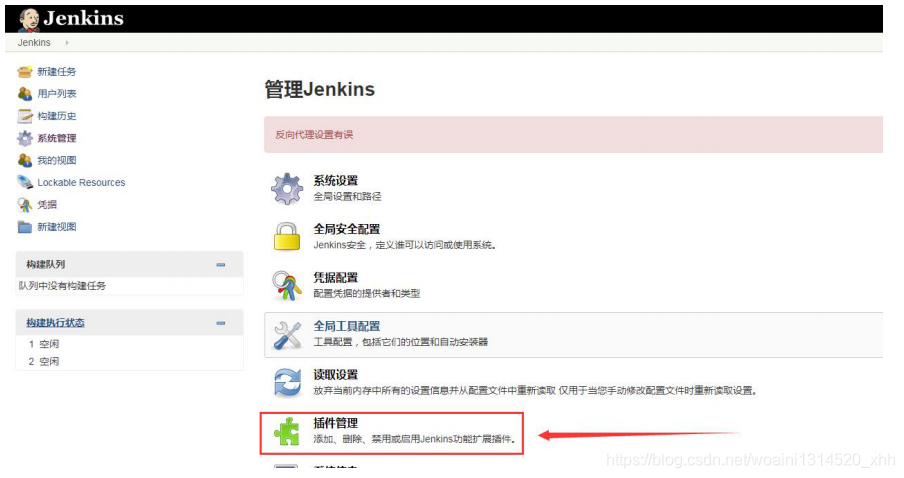The width and height of the screenshot is (904, 478).
Task: Open the 全局工具配置 link
Action: tap(346, 326)
